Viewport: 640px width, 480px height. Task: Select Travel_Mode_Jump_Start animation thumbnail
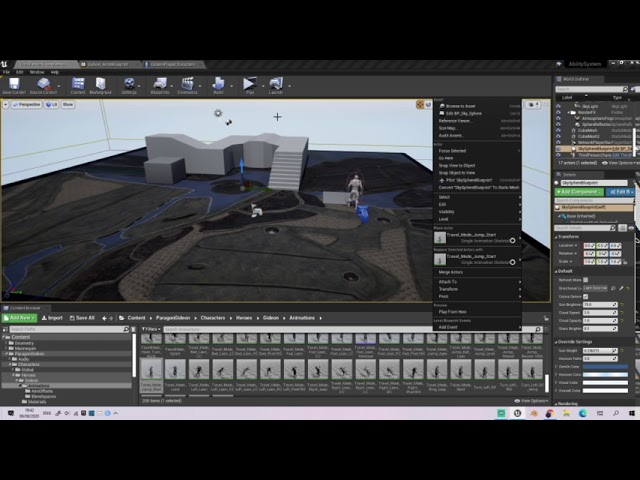(151, 375)
